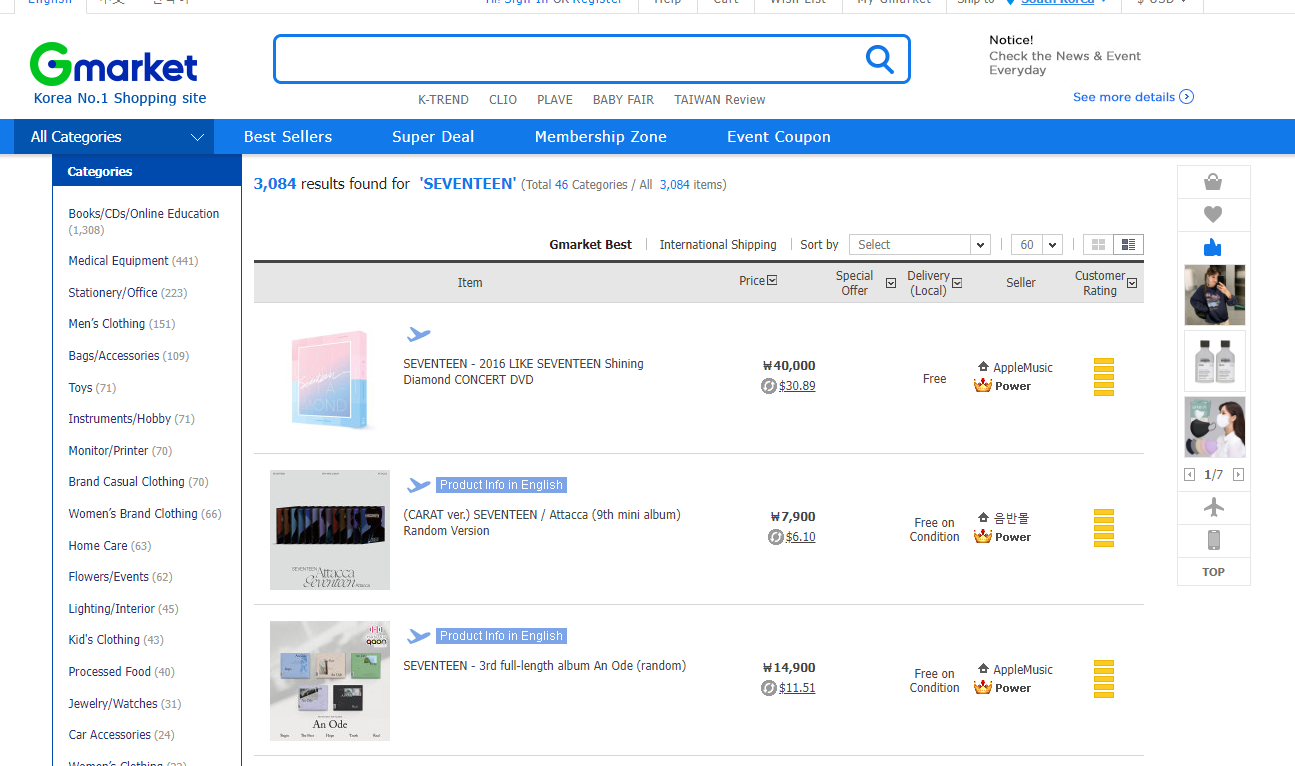Open the Sort by Select dropdown
This screenshot has height=766, width=1295.
[919, 245]
